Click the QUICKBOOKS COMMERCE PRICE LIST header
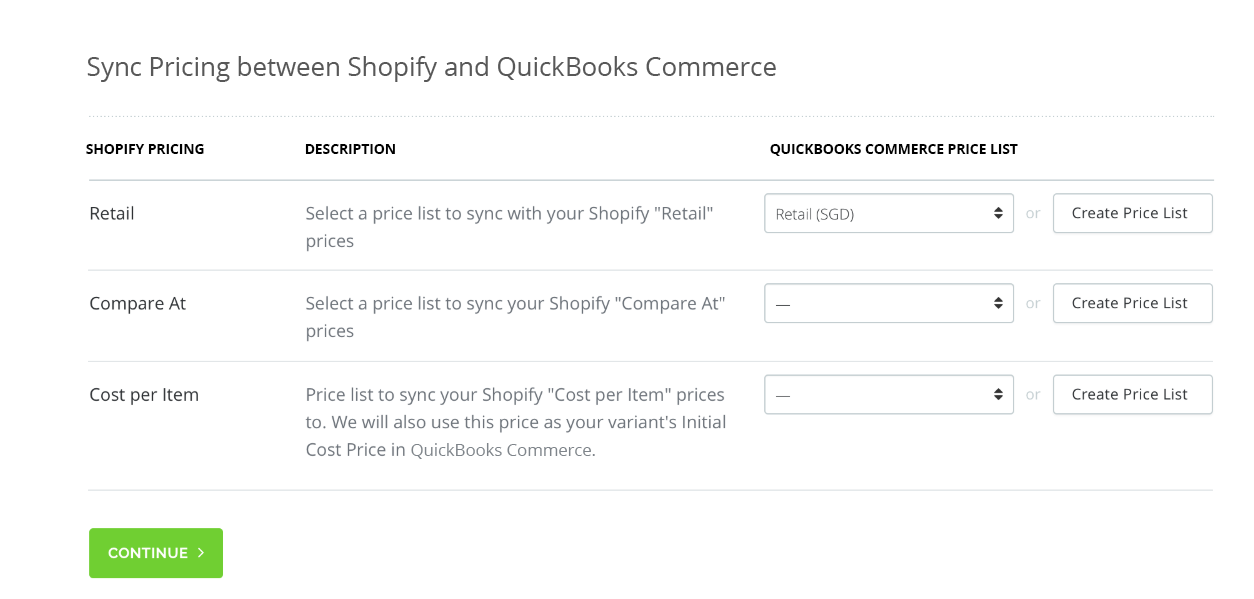The width and height of the screenshot is (1254, 599). [x=893, y=149]
